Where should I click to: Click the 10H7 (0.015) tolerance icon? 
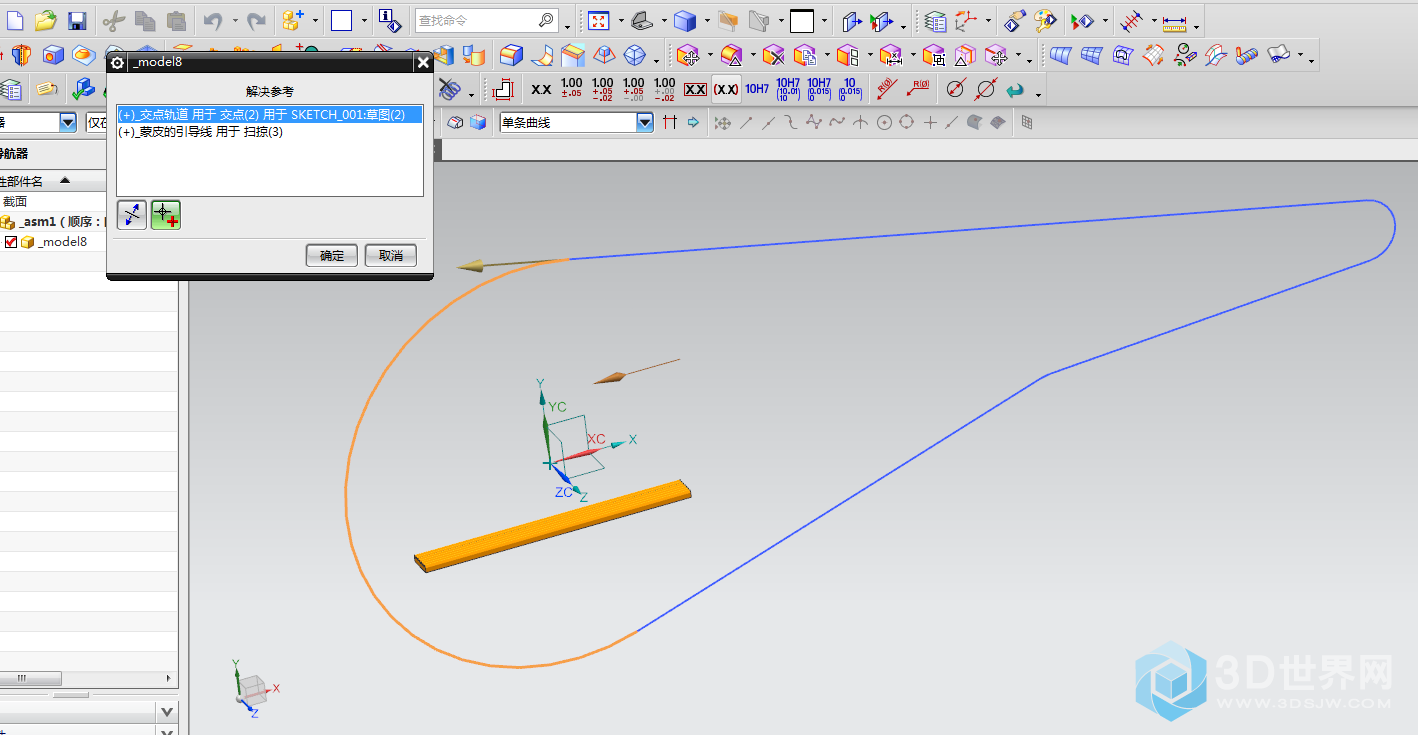(x=819, y=90)
